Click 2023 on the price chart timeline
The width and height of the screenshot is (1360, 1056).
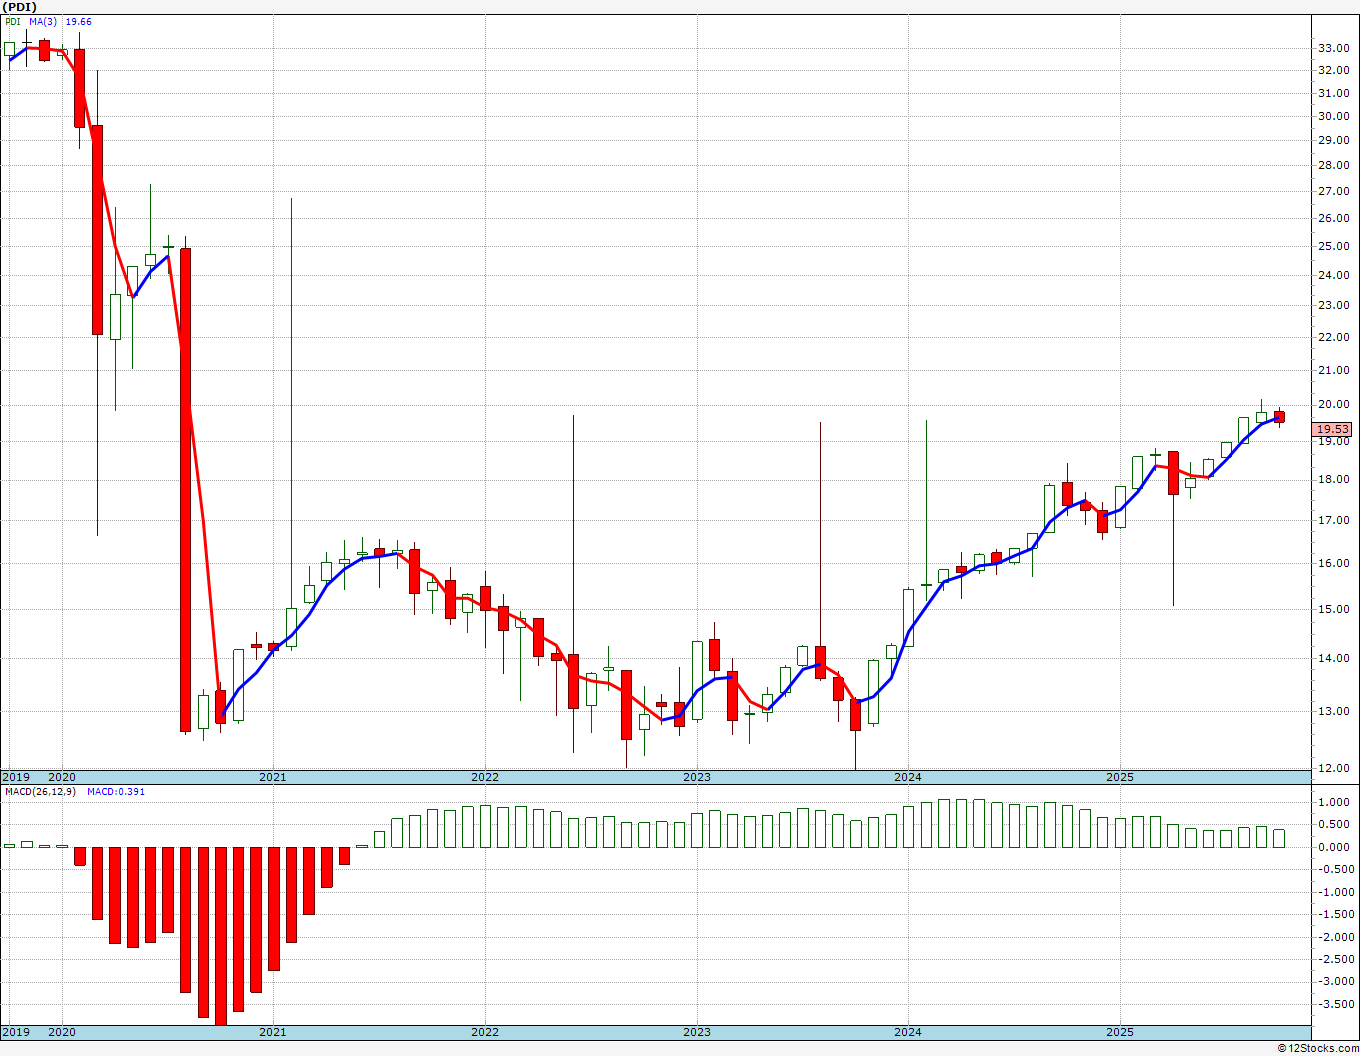(697, 777)
